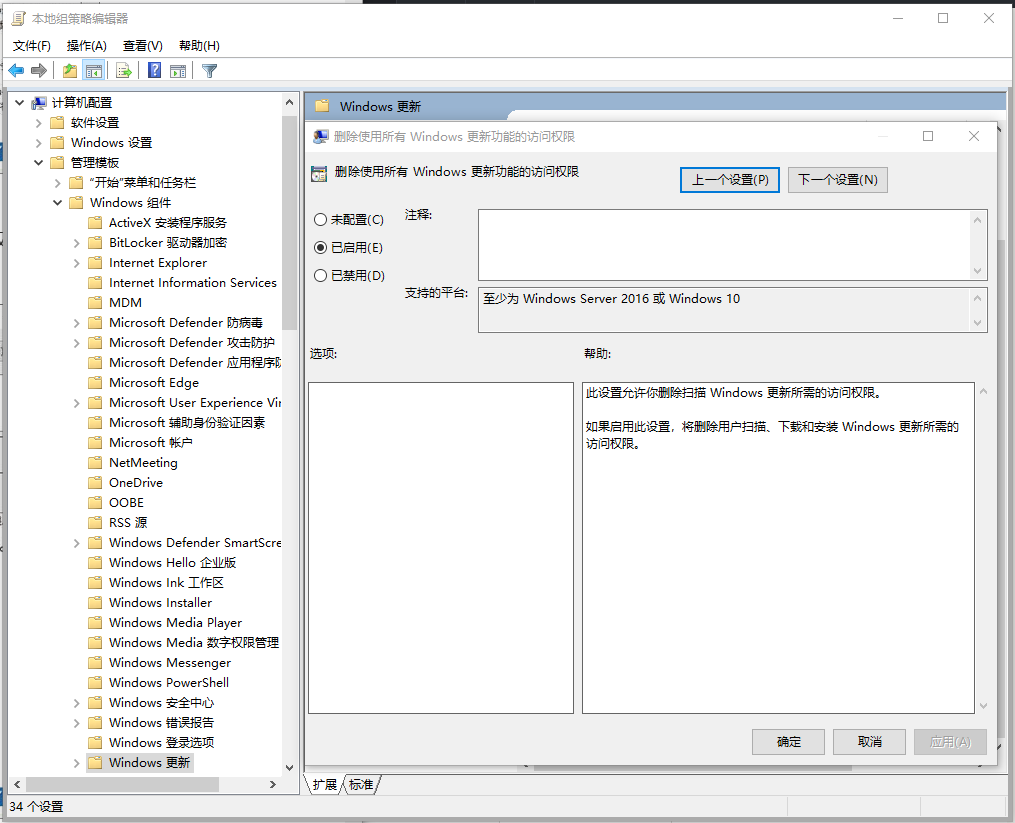1015x823 pixels.
Task: Click the Back arrow toolbar icon
Action: coord(16,71)
